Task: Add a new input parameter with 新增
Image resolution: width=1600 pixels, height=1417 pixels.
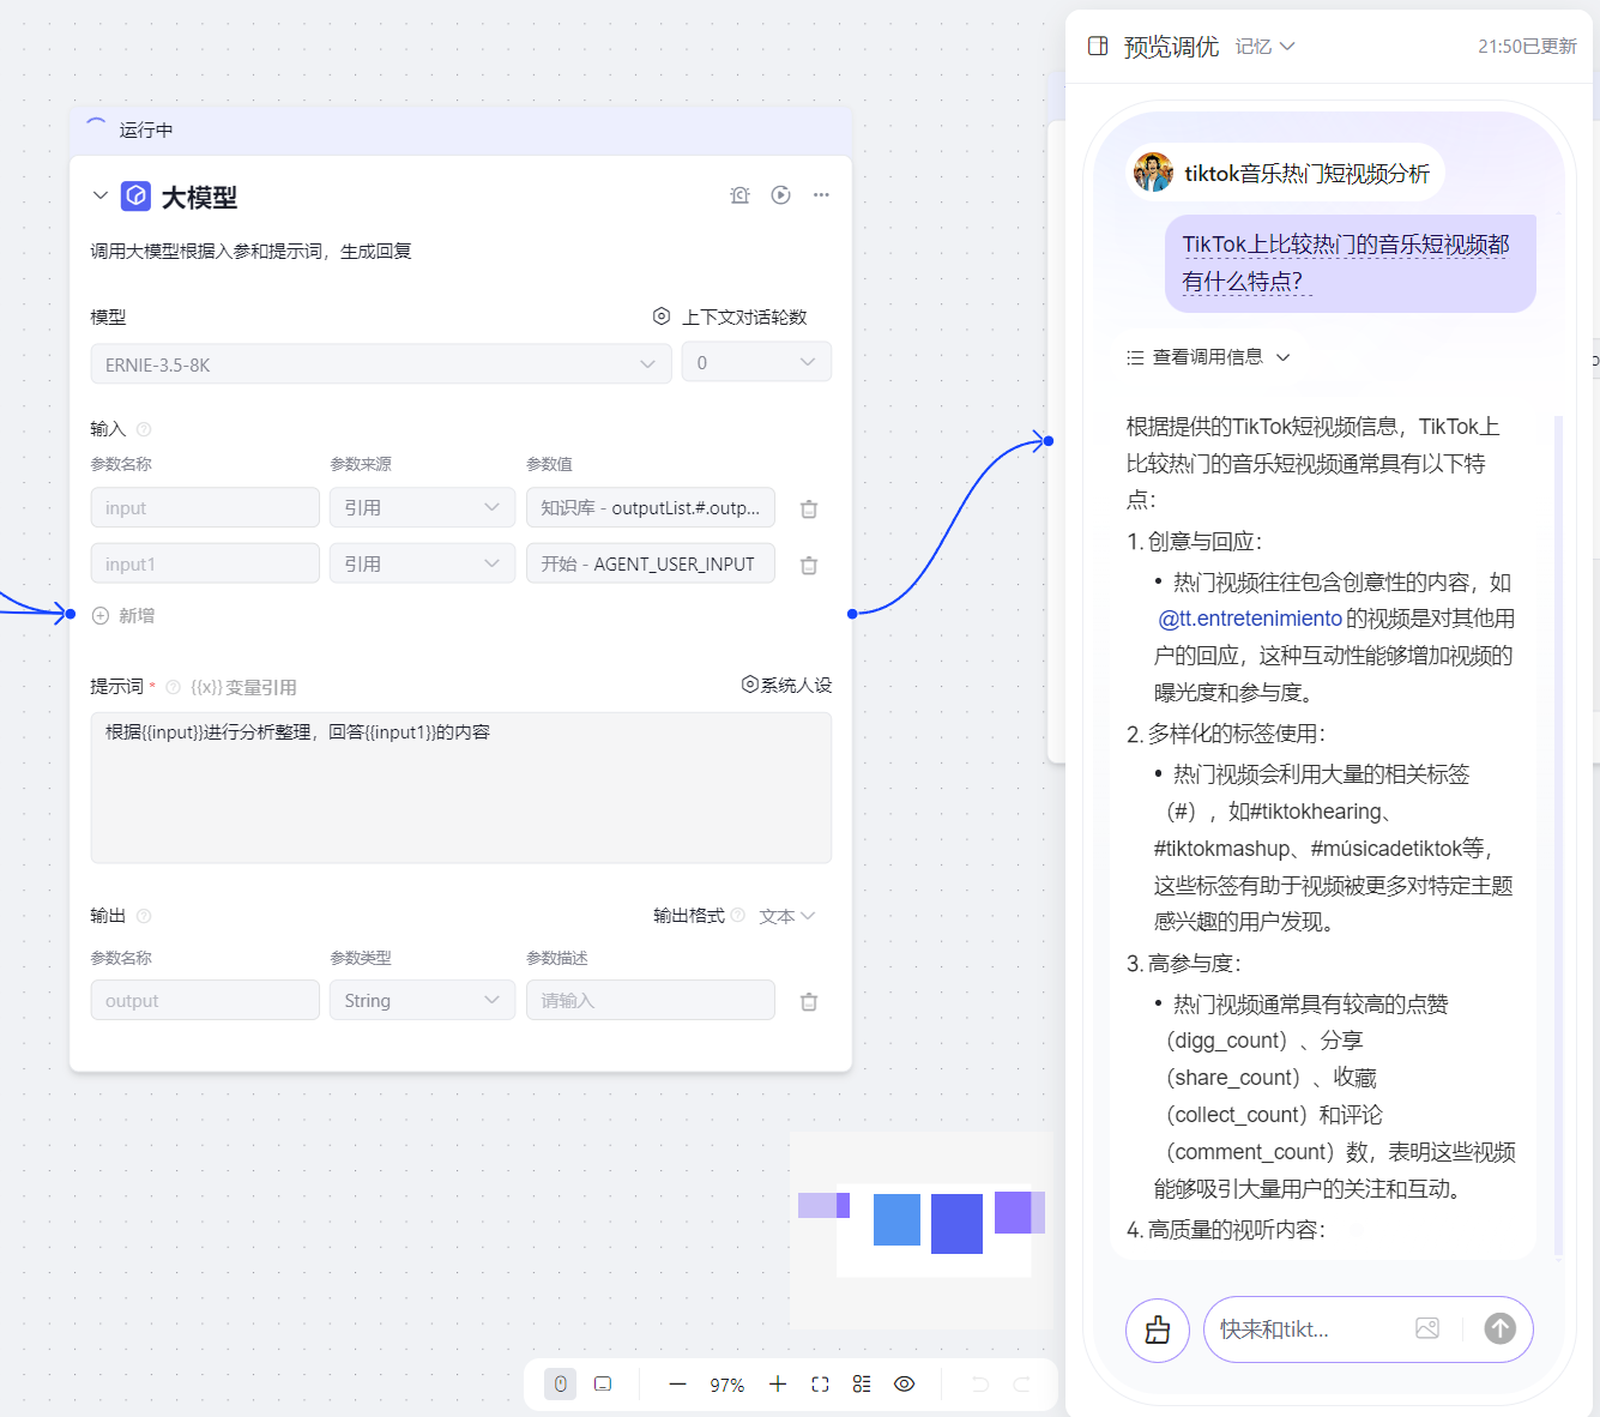Action: [123, 616]
